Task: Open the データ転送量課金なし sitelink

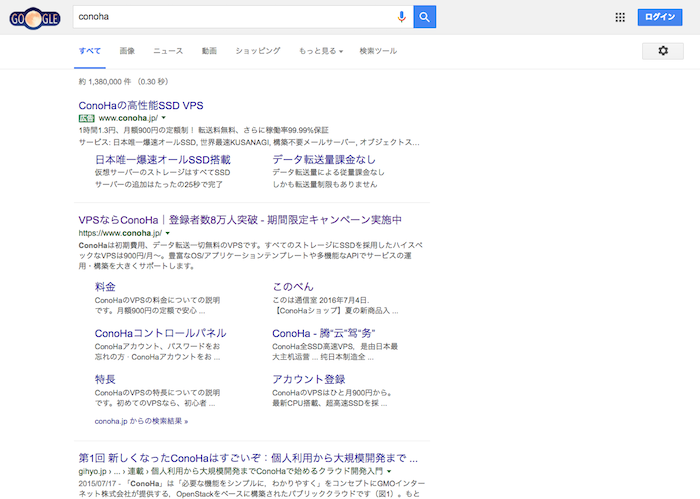Action: (x=324, y=159)
